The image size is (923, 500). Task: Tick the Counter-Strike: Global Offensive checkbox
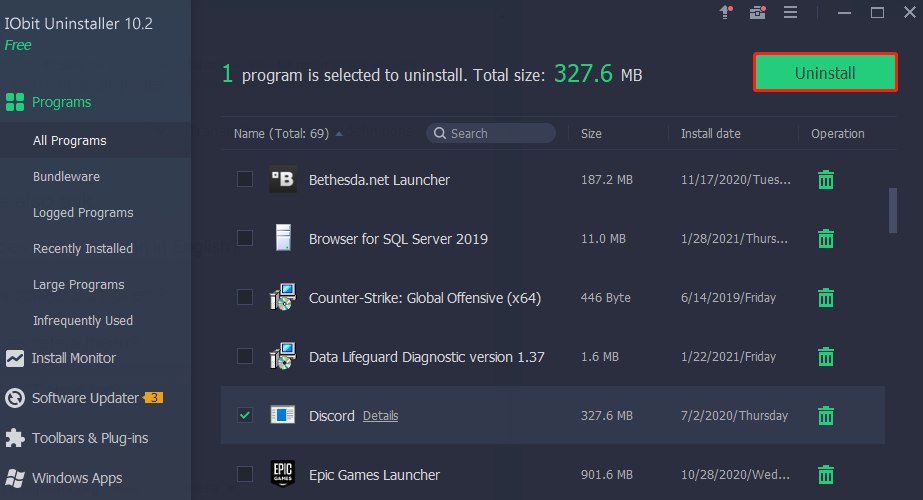tap(245, 297)
